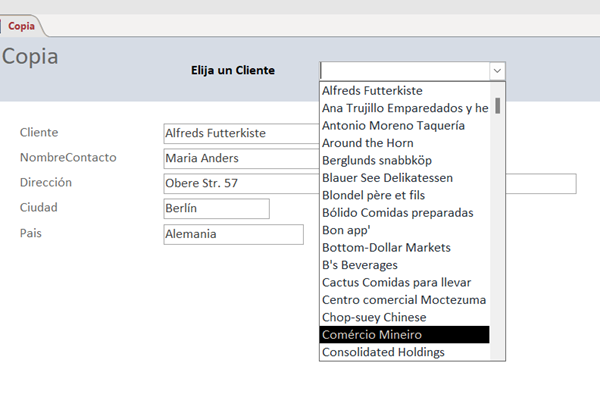Select Centro comercial Moctezuma entry
Viewport: 600px width, 410px height.
[404, 300]
